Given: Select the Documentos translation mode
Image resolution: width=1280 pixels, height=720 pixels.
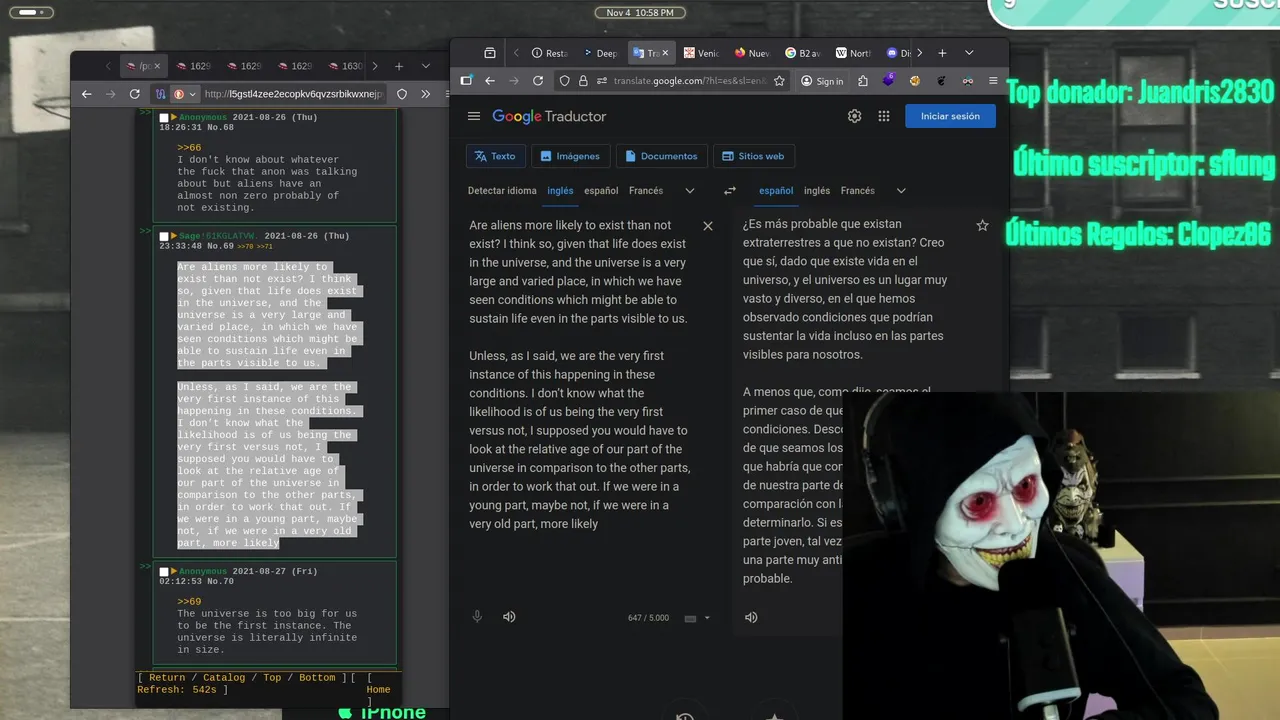Looking at the screenshot, I should 662,156.
